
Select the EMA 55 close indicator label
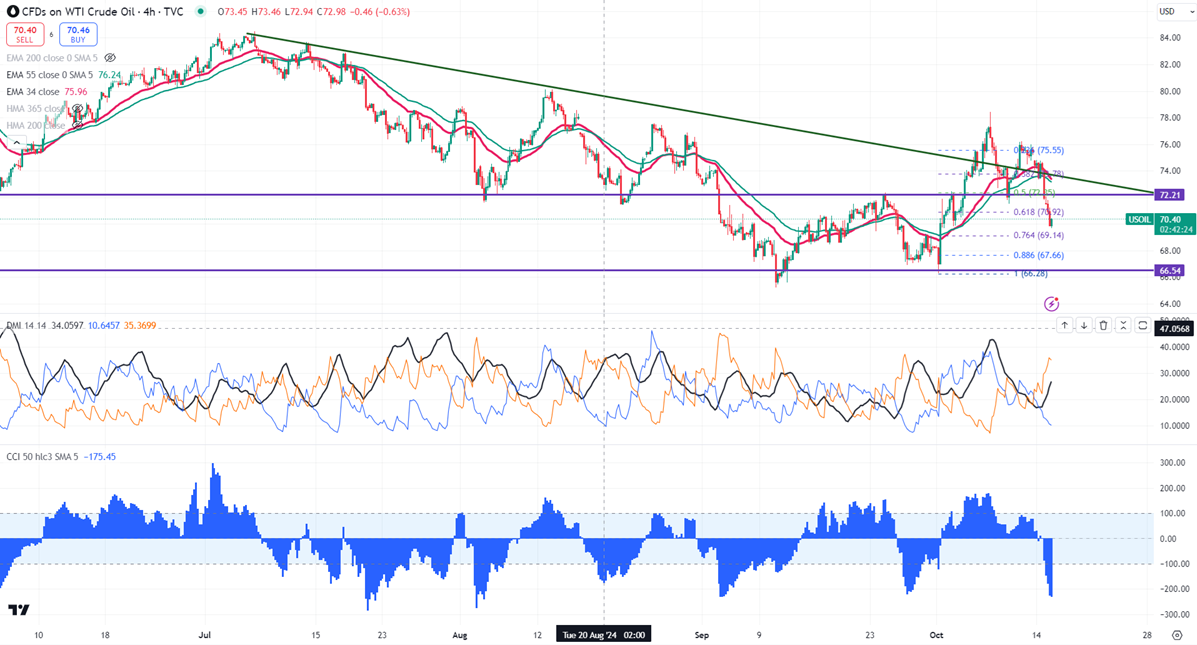click(x=50, y=75)
